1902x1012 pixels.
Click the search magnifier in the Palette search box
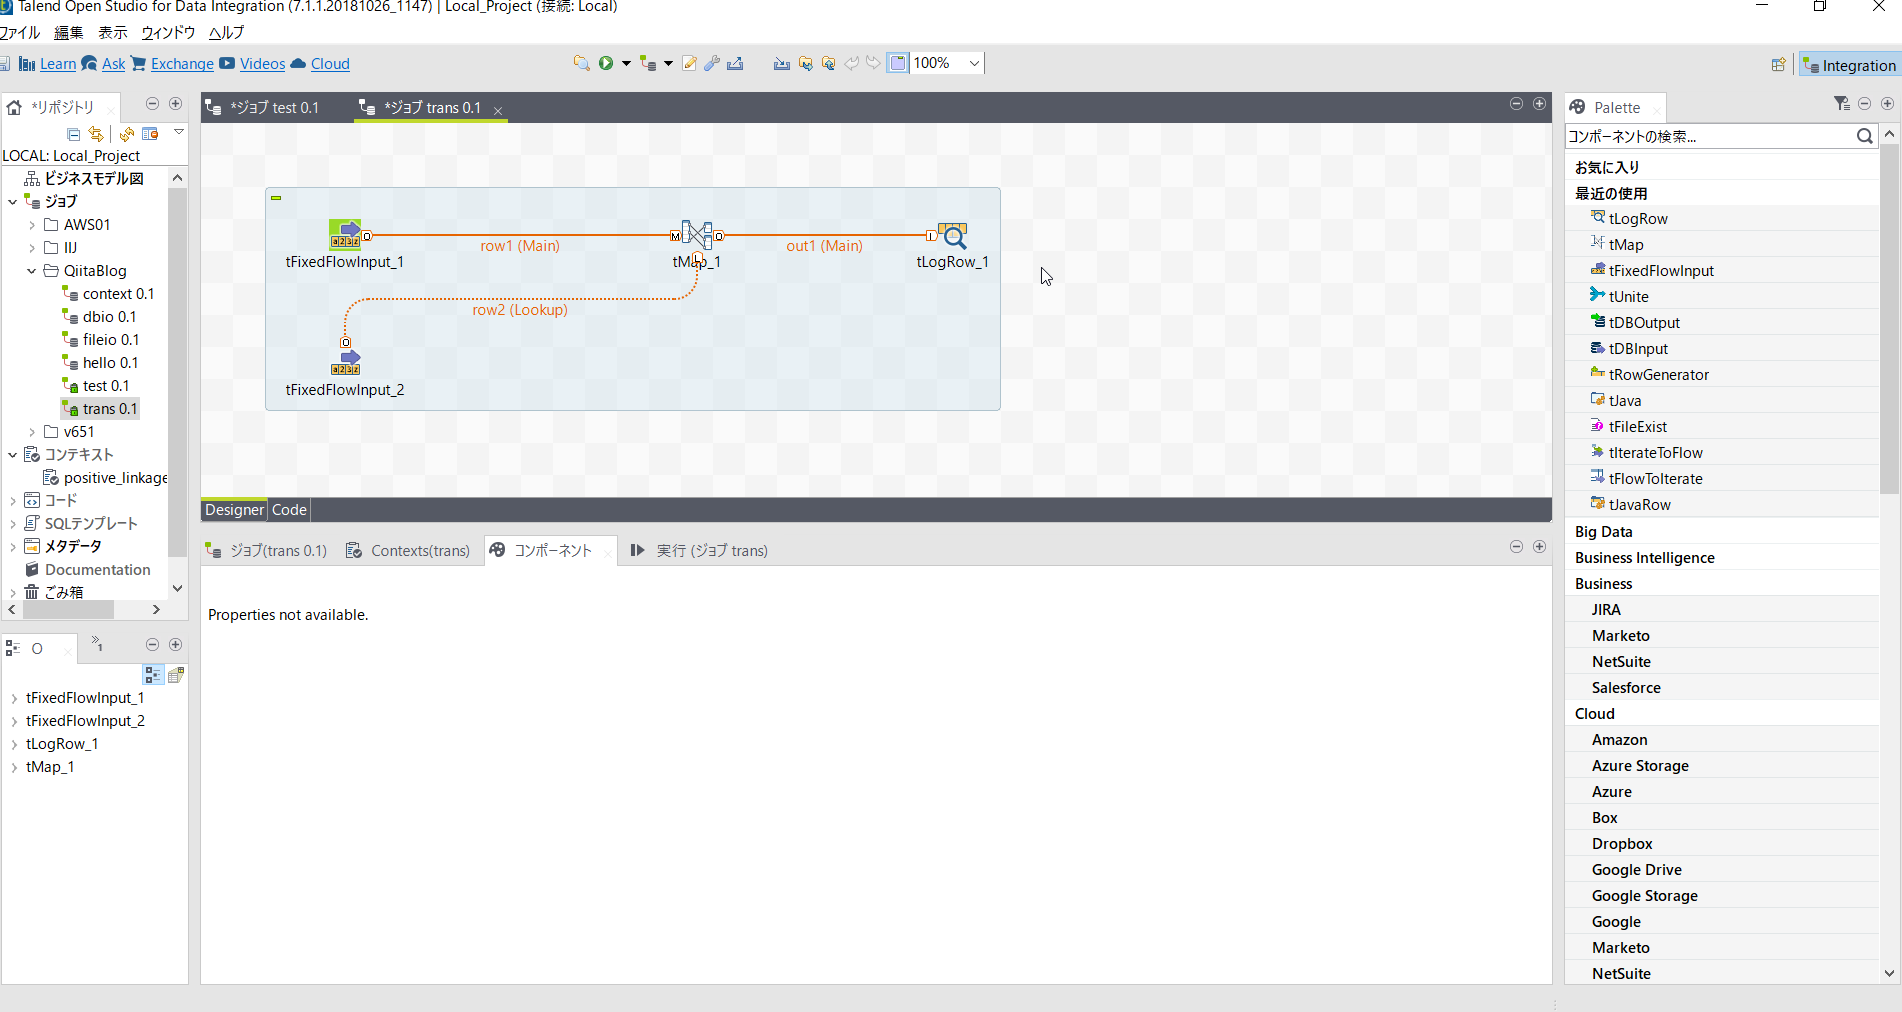pos(1864,136)
